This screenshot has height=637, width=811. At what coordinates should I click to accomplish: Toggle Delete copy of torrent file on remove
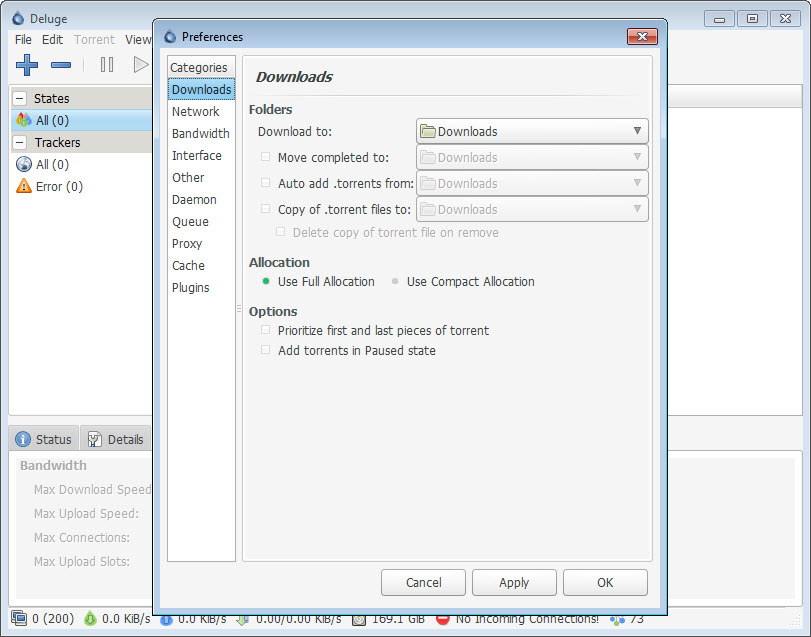280,232
